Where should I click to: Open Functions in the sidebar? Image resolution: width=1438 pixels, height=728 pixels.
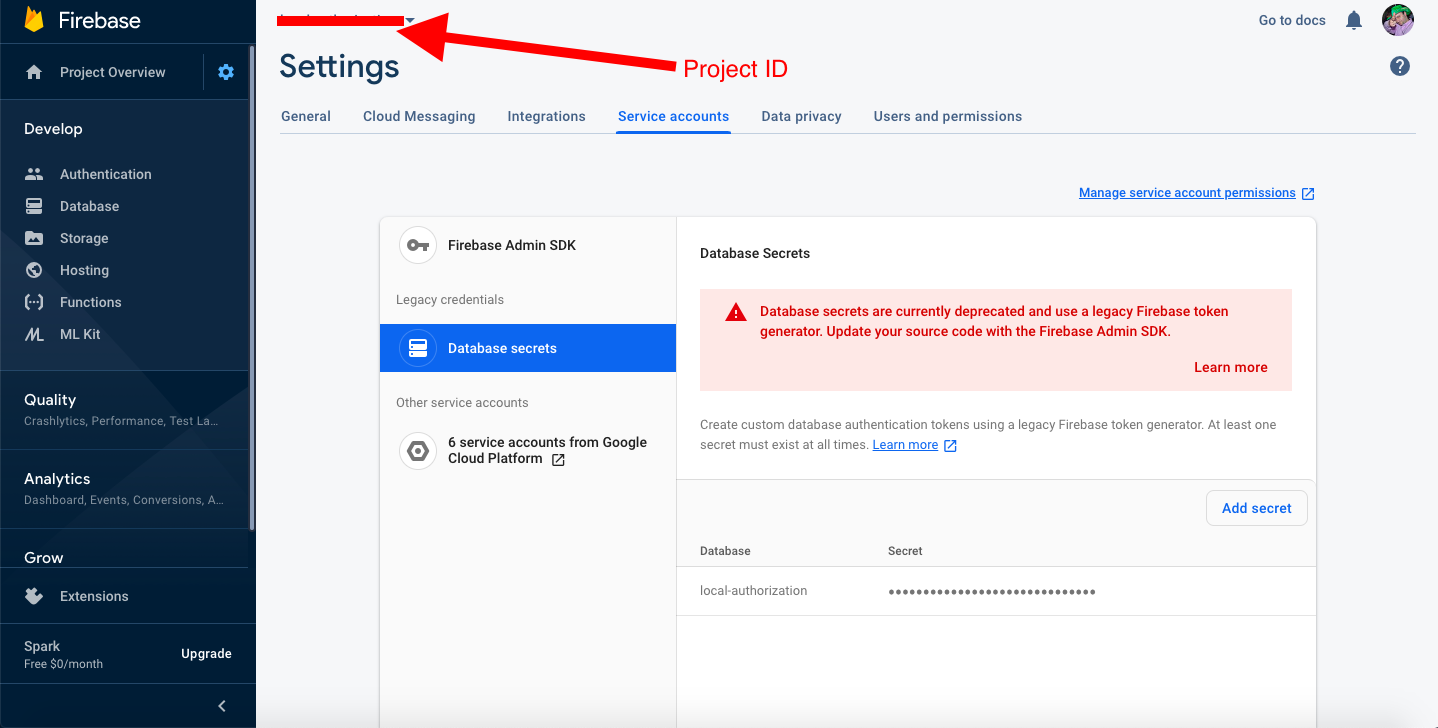90,302
